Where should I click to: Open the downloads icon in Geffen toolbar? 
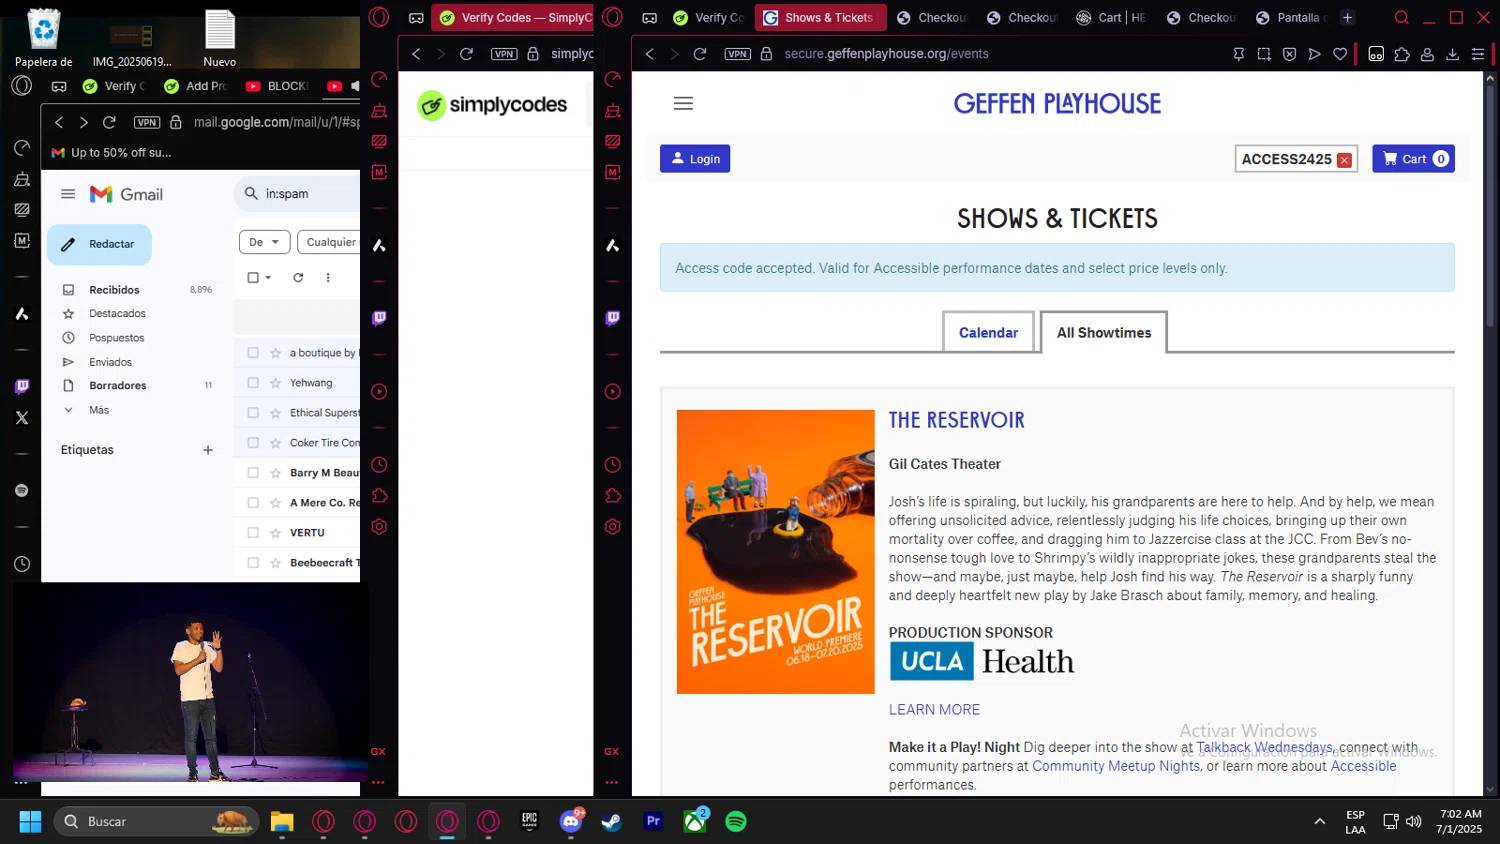[1452, 54]
